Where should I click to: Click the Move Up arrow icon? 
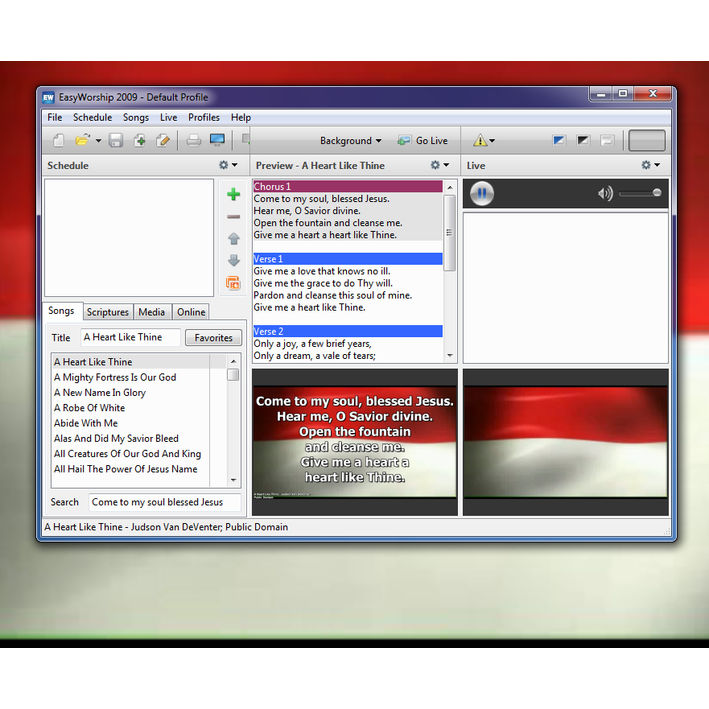pos(233,238)
